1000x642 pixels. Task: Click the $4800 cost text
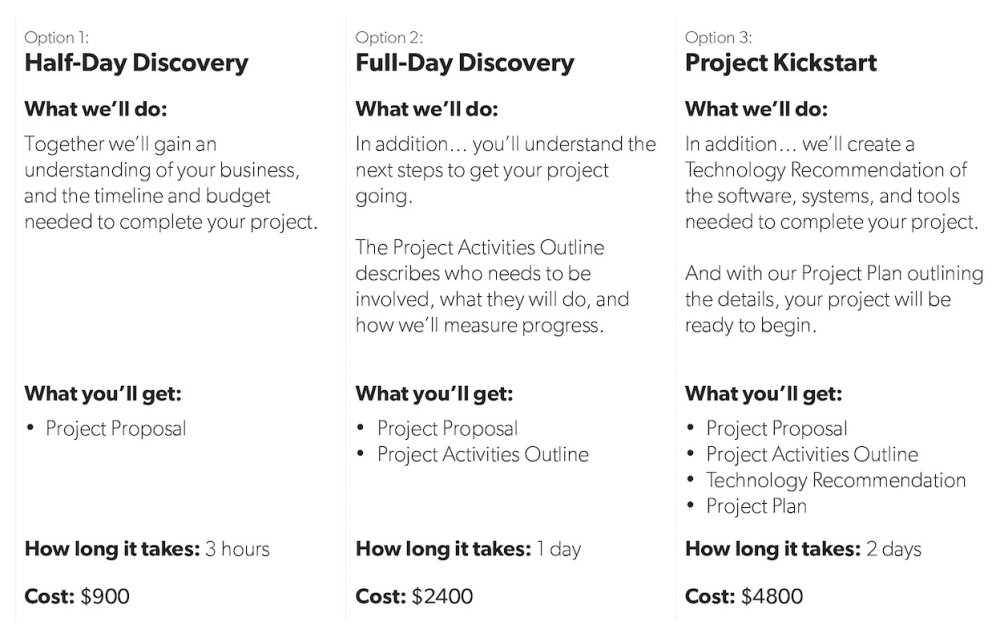tap(772, 596)
